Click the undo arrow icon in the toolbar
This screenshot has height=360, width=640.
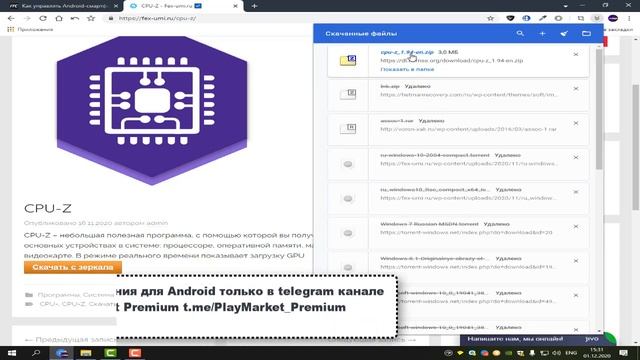[75, 18]
